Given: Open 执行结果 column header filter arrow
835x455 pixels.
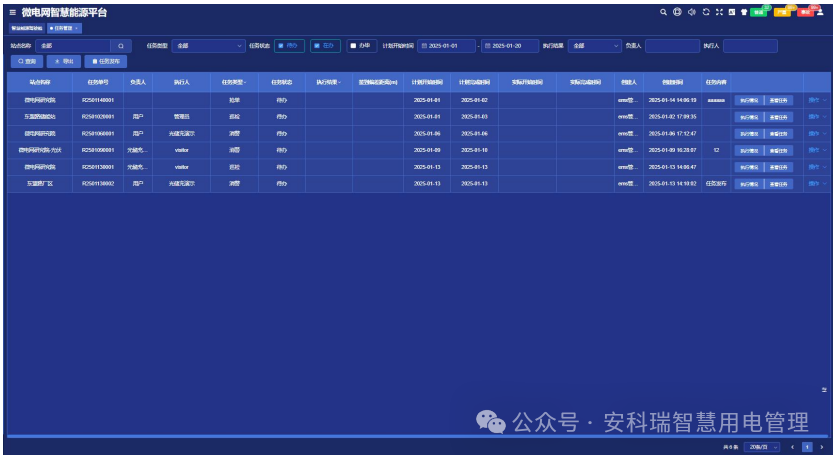Looking at the screenshot, I should pyautogui.click(x=339, y=83).
